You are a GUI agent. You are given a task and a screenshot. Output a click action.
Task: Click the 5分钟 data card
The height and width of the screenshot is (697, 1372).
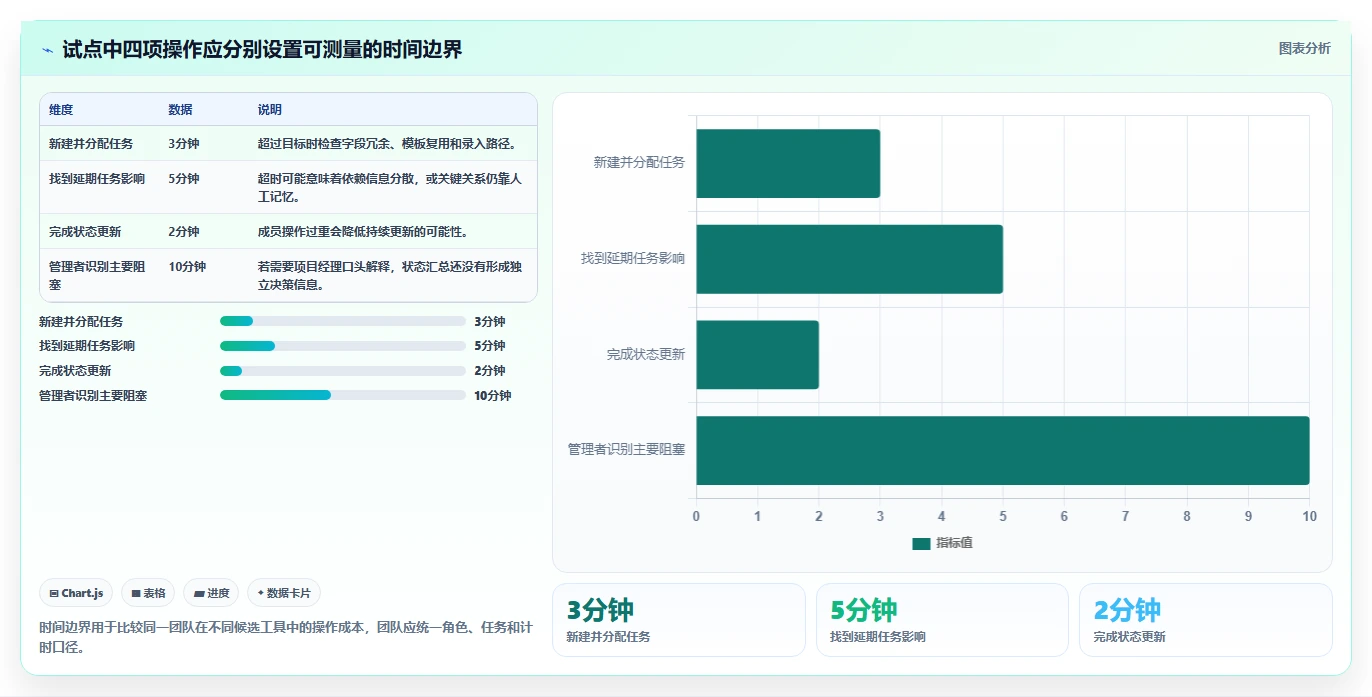(x=942, y=620)
